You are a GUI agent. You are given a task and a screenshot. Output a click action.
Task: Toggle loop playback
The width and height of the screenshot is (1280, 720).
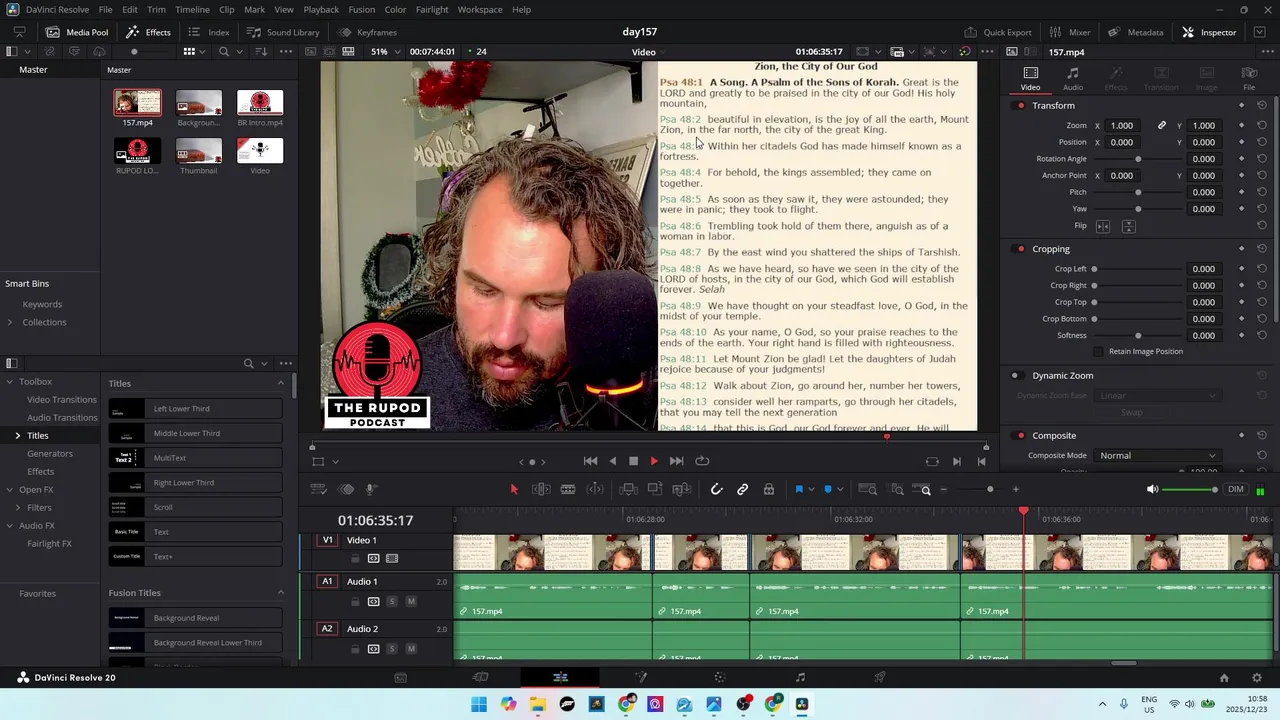[x=702, y=461]
